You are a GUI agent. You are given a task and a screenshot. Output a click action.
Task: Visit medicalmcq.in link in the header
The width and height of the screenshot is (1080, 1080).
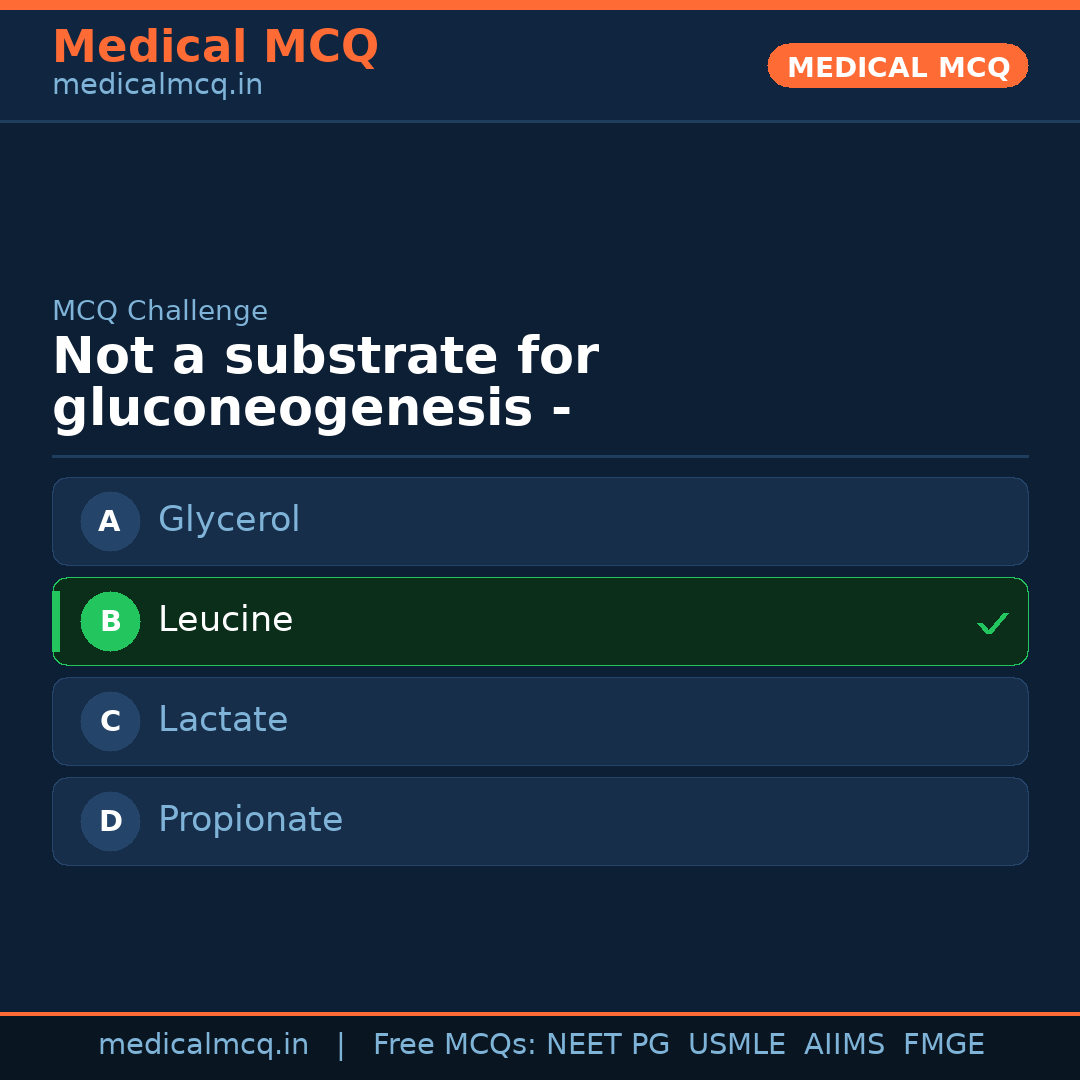157,84
